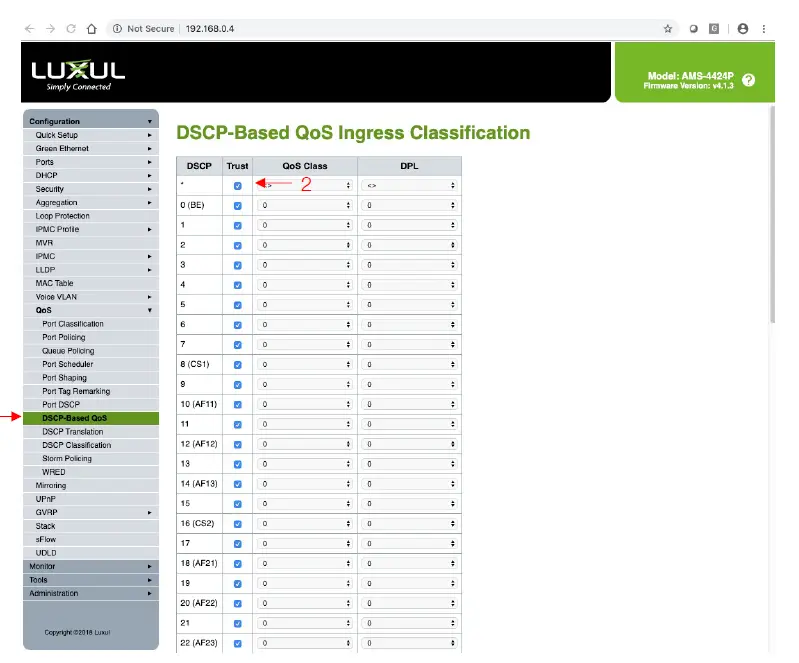The height and width of the screenshot is (663, 799).
Task: Open DPL dropdown for DSCP 16 (CS2)
Action: pos(409,523)
